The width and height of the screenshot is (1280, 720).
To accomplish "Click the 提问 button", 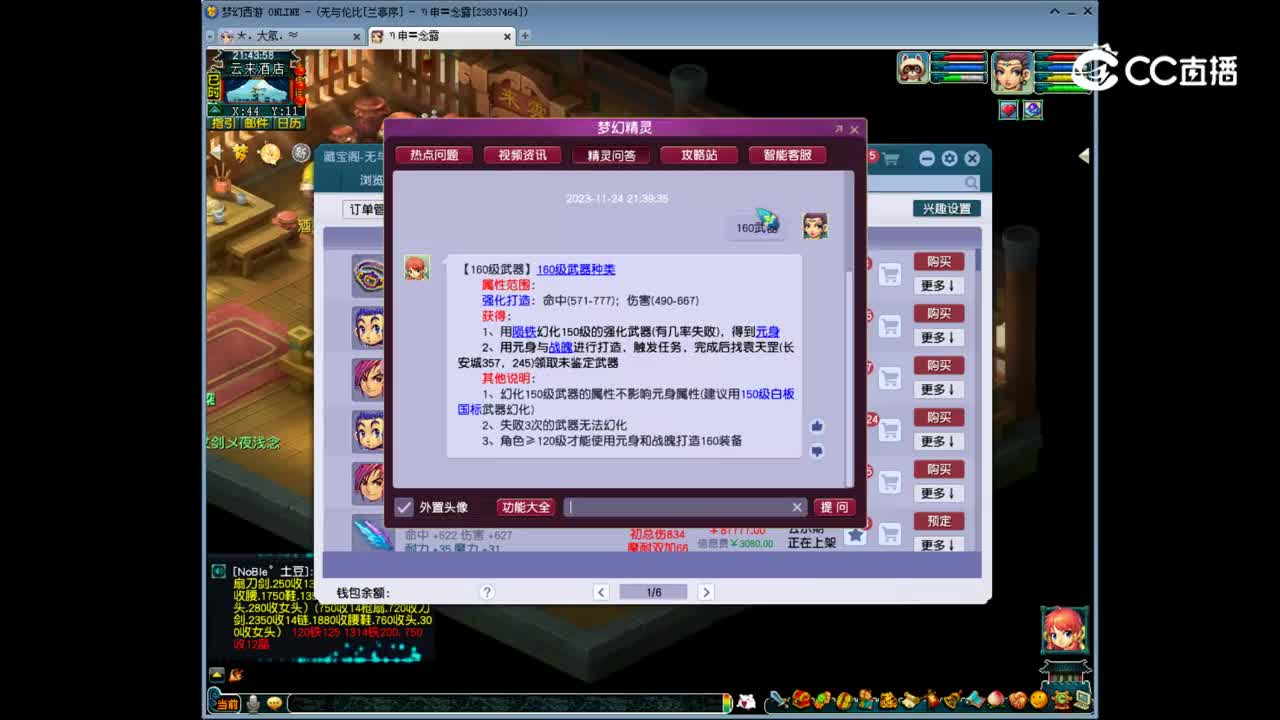I will tap(835, 507).
